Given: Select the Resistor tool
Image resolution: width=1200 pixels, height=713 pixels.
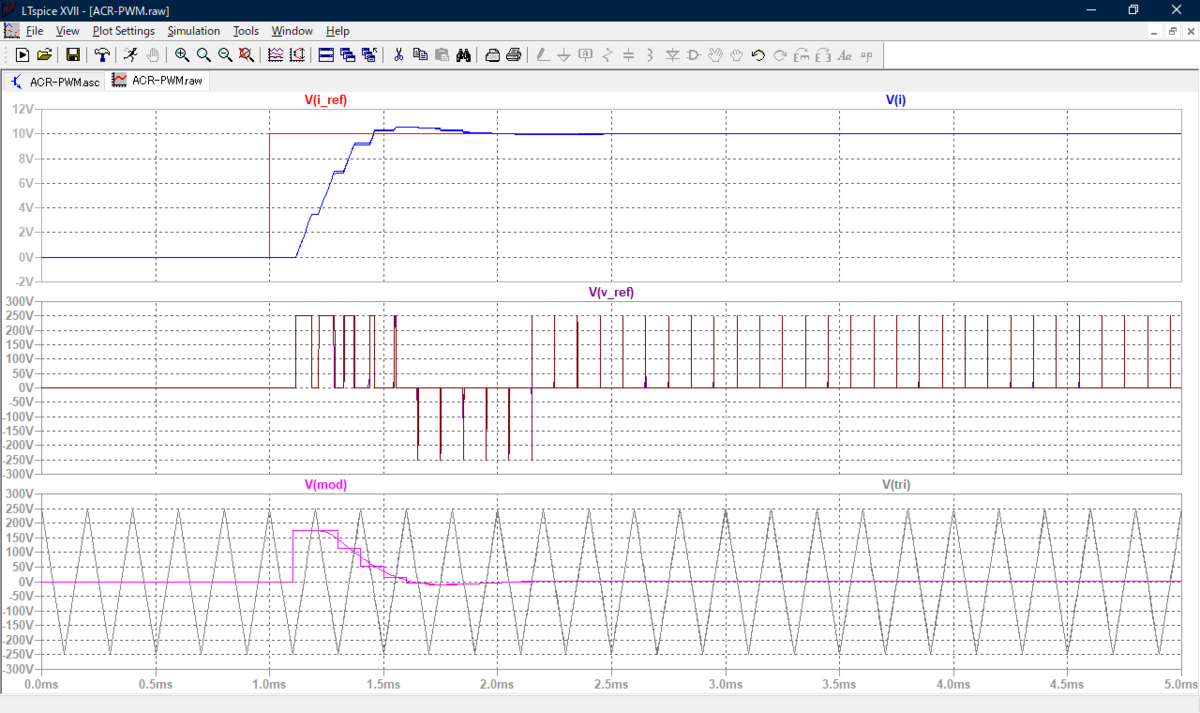Looking at the screenshot, I should click(x=607, y=55).
